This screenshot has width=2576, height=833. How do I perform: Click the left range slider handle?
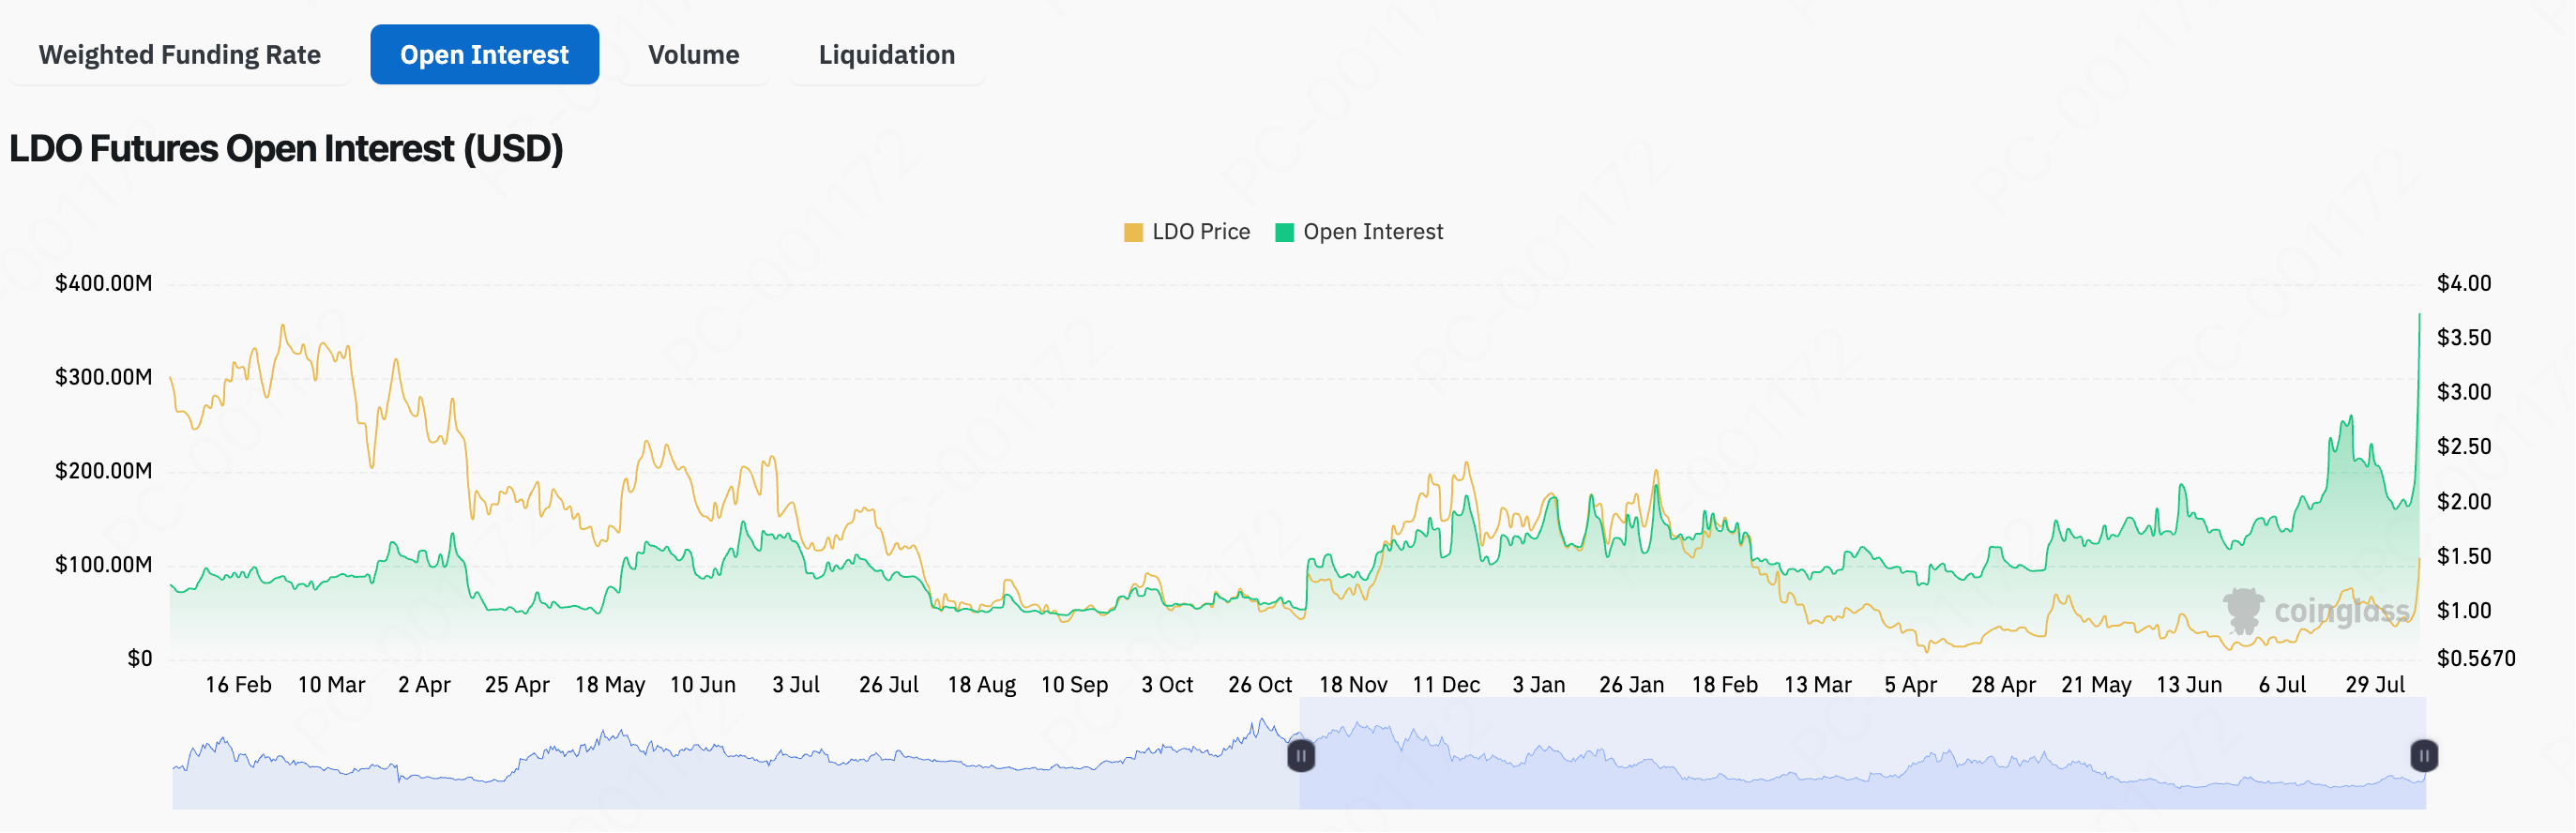pos(1300,756)
